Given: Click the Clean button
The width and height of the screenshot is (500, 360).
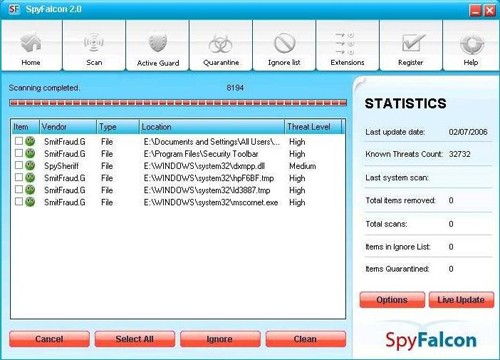Looking at the screenshot, I should (x=306, y=339).
